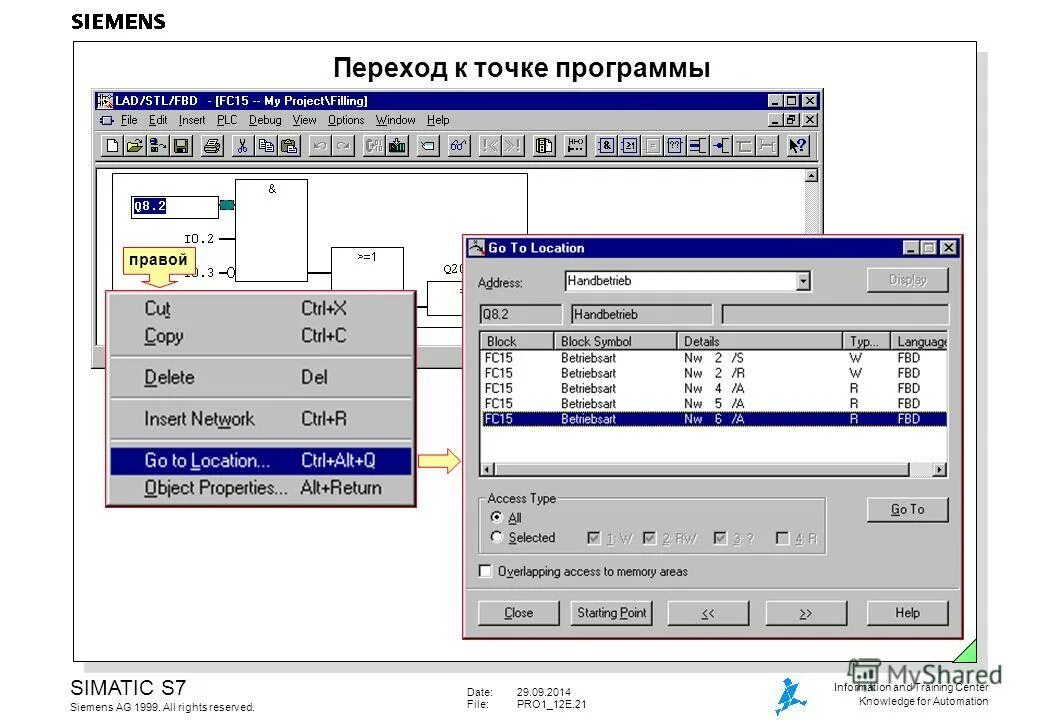This screenshot has height=720, width=1040.
Task: Choose Cut in the context menu
Action: (x=261, y=308)
